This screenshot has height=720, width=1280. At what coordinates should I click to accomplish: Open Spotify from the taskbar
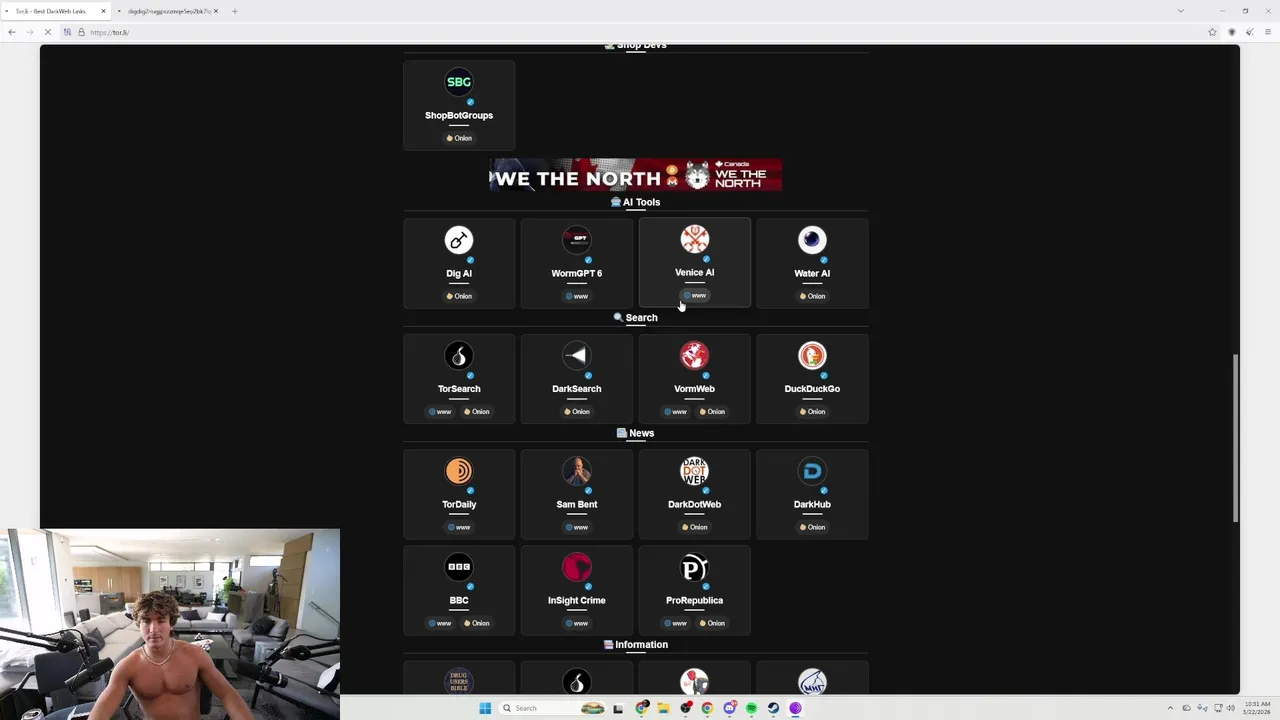(x=751, y=708)
